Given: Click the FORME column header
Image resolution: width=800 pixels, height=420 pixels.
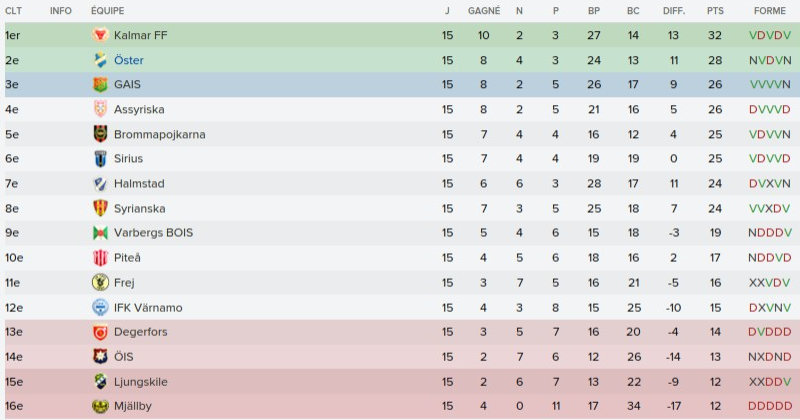Looking at the screenshot, I should point(769,11).
